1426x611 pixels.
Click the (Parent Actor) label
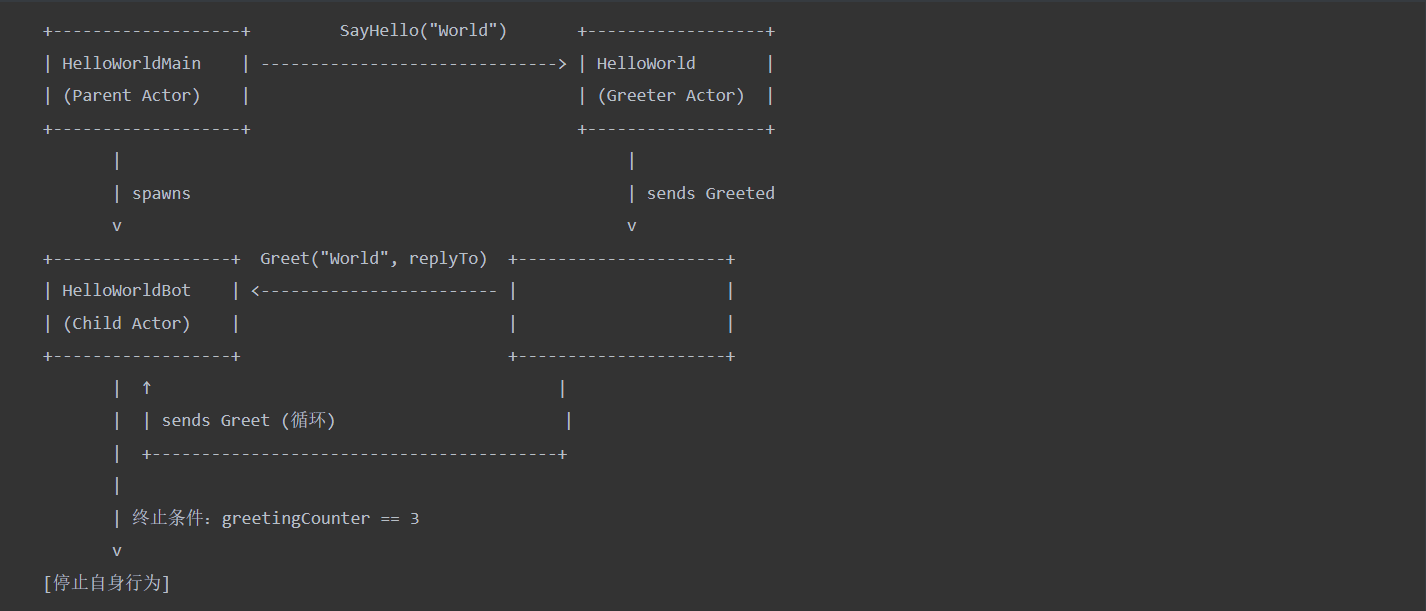coord(131,96)
